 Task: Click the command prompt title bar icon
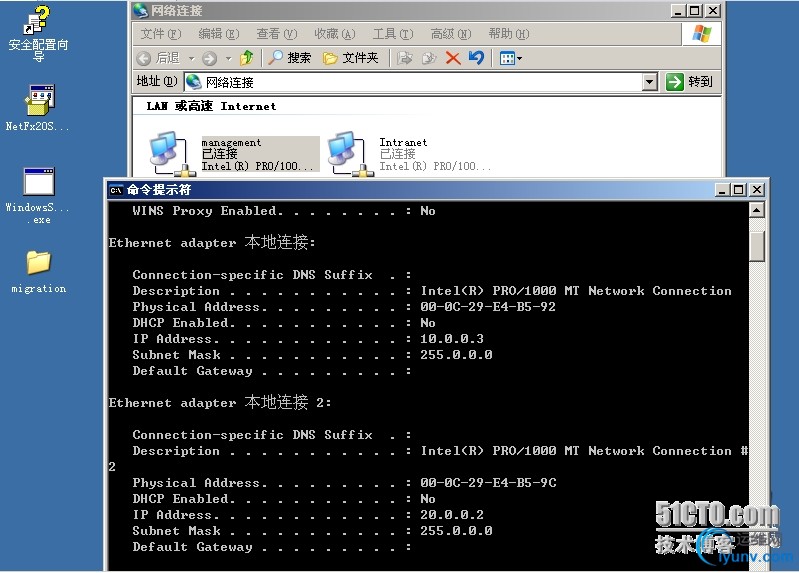[116, 190]
